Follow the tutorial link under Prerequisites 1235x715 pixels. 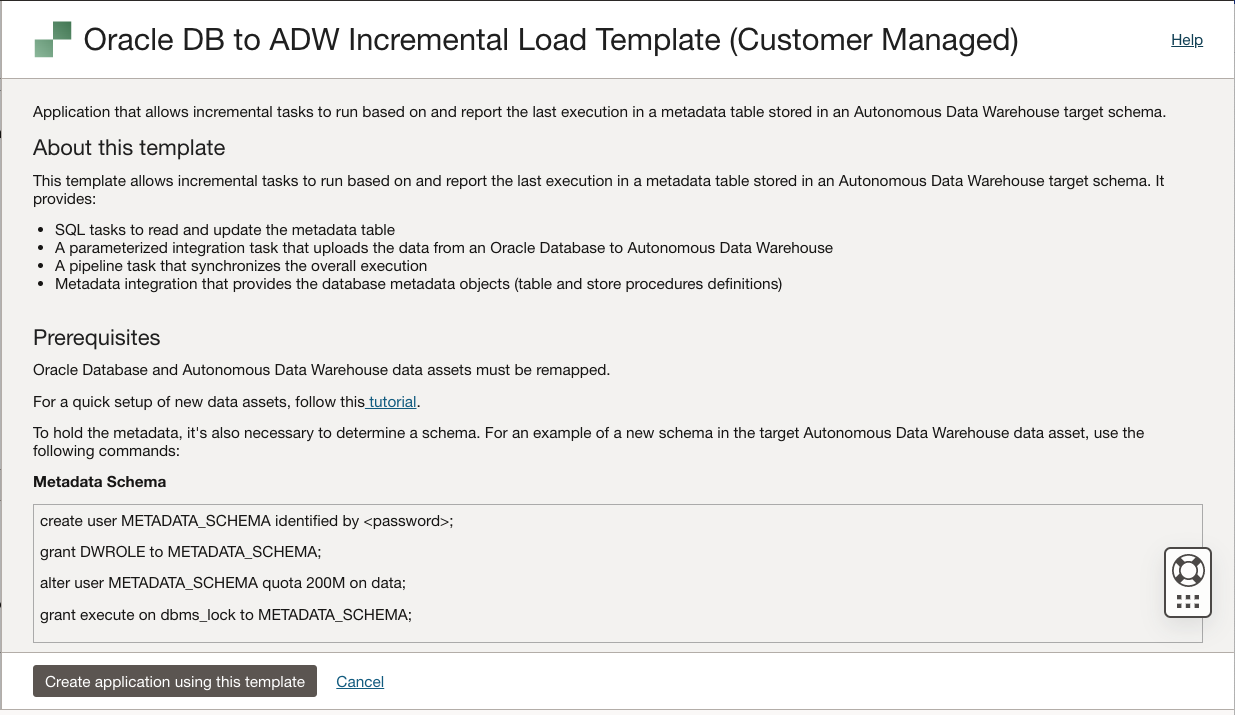390,401
